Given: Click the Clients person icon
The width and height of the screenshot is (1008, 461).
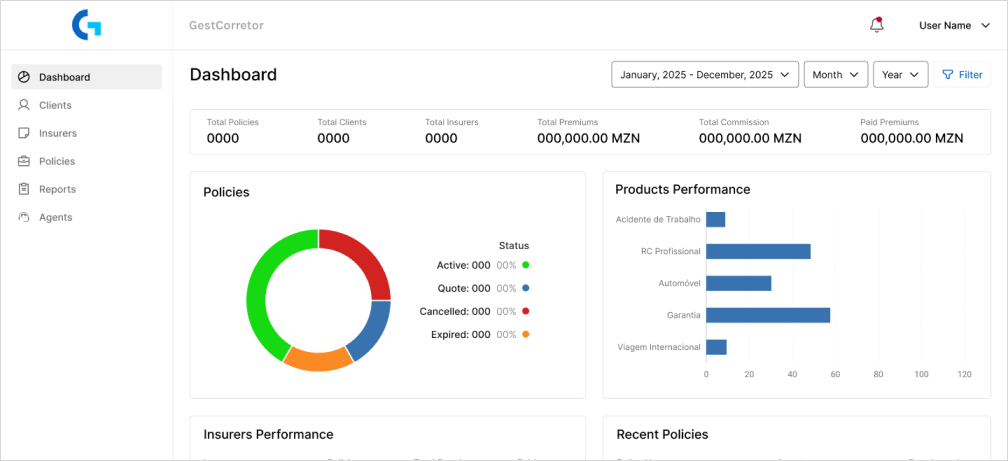Looking at the screenshot, I should pos(24,105).
